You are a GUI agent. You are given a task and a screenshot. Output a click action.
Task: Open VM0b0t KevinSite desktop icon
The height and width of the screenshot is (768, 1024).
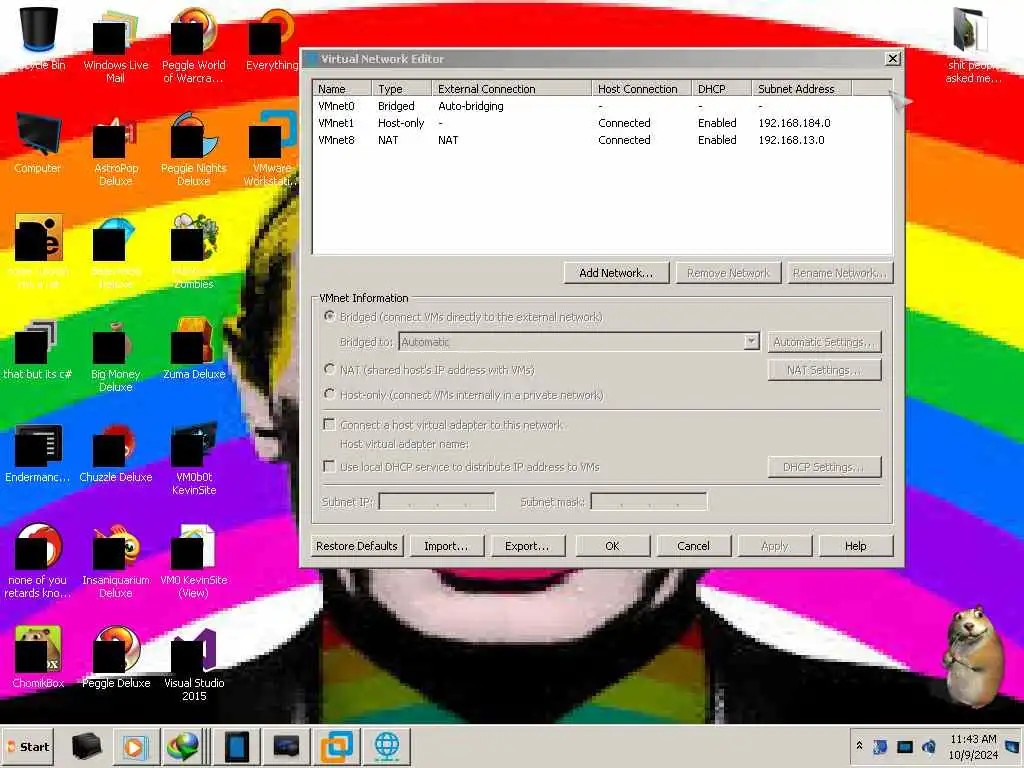tap(193, 458)
